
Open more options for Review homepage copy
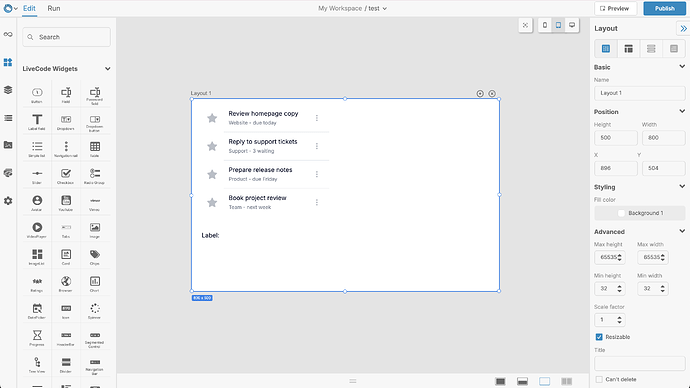tap(317, 118)
